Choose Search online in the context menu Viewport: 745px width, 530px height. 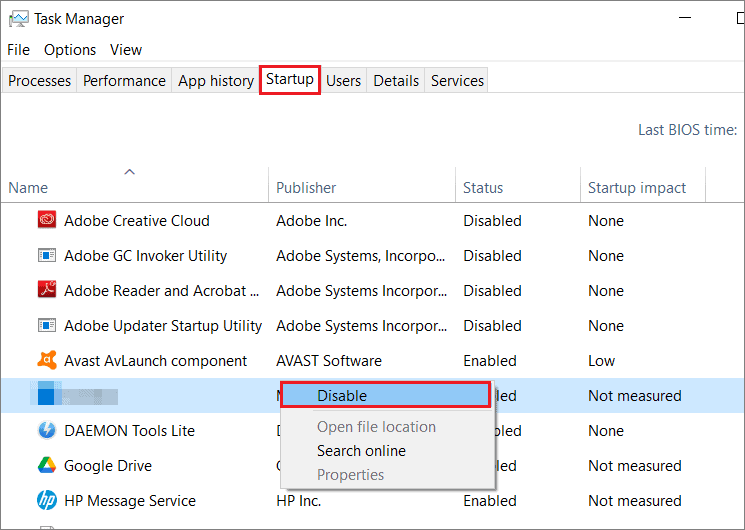(x=361, y=451)
